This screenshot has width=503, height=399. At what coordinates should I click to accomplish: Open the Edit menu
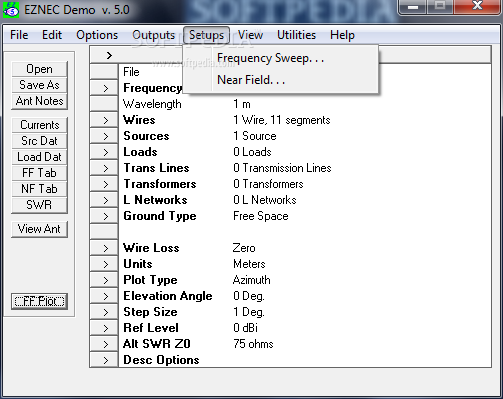[x=52, y=35]
